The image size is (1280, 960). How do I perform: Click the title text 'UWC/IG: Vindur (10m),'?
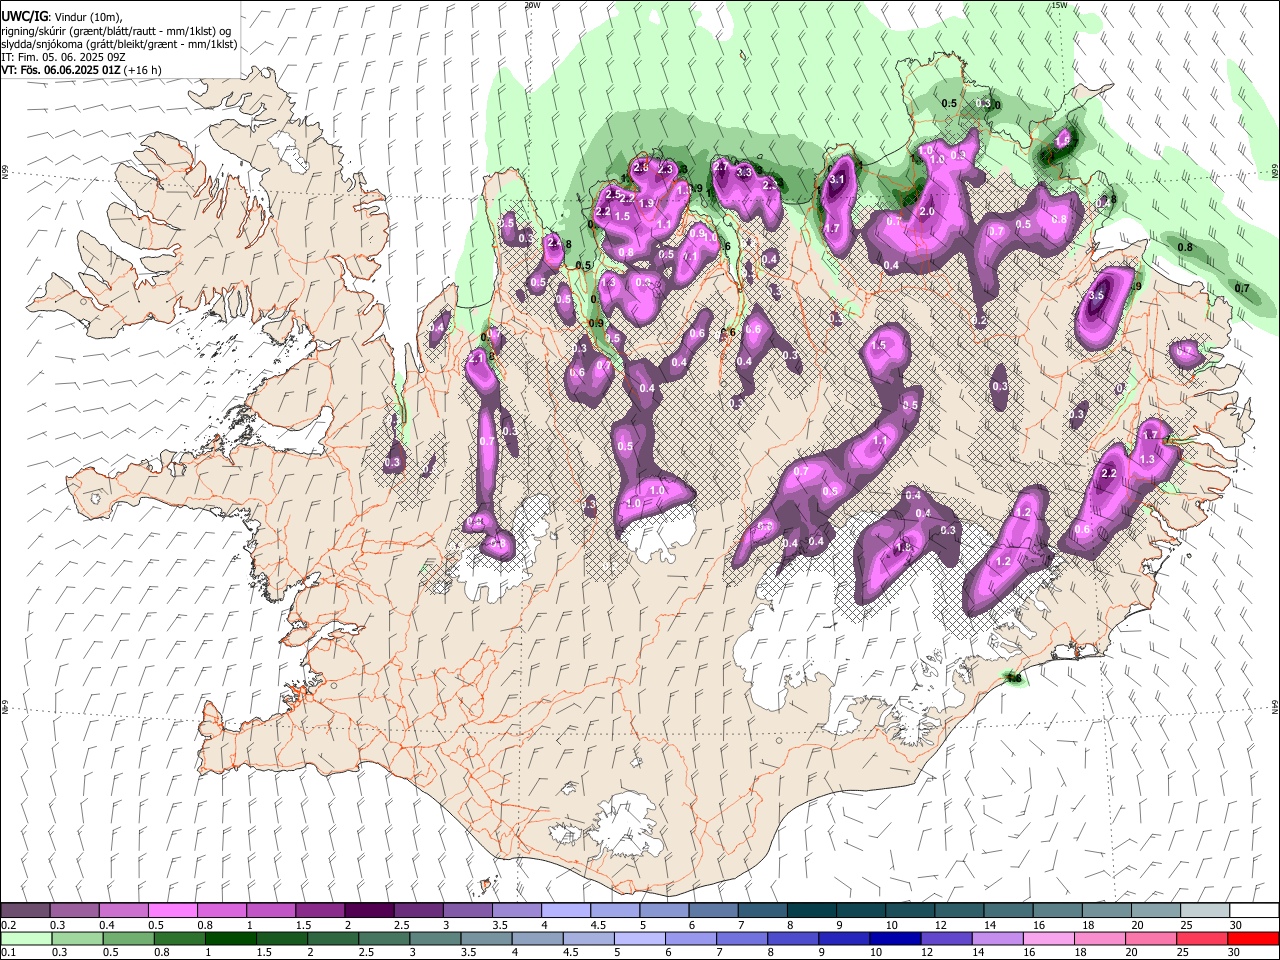tap(61, 17)
